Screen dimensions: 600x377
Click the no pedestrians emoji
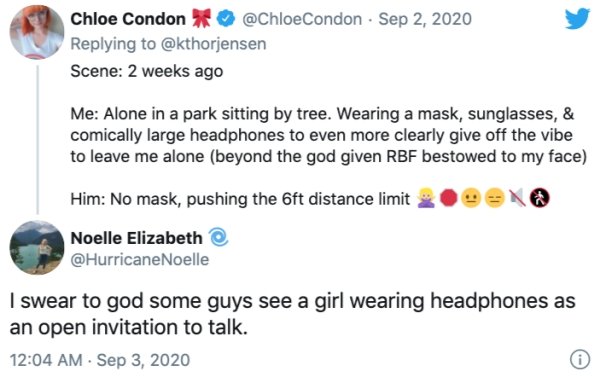(x=540, y=198)
